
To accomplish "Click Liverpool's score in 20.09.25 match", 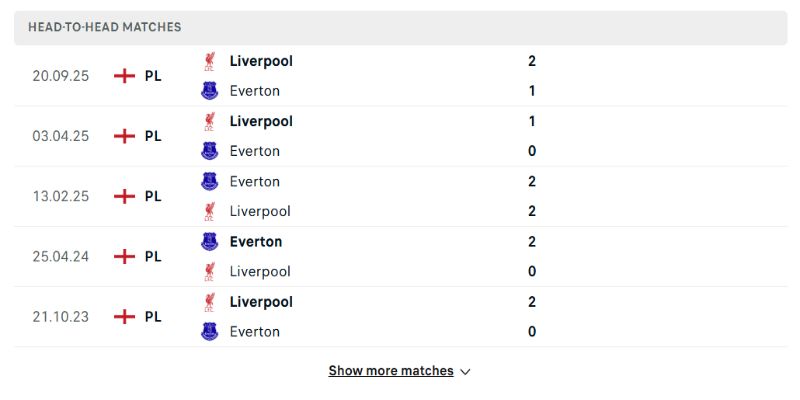I will coord(532,61).
